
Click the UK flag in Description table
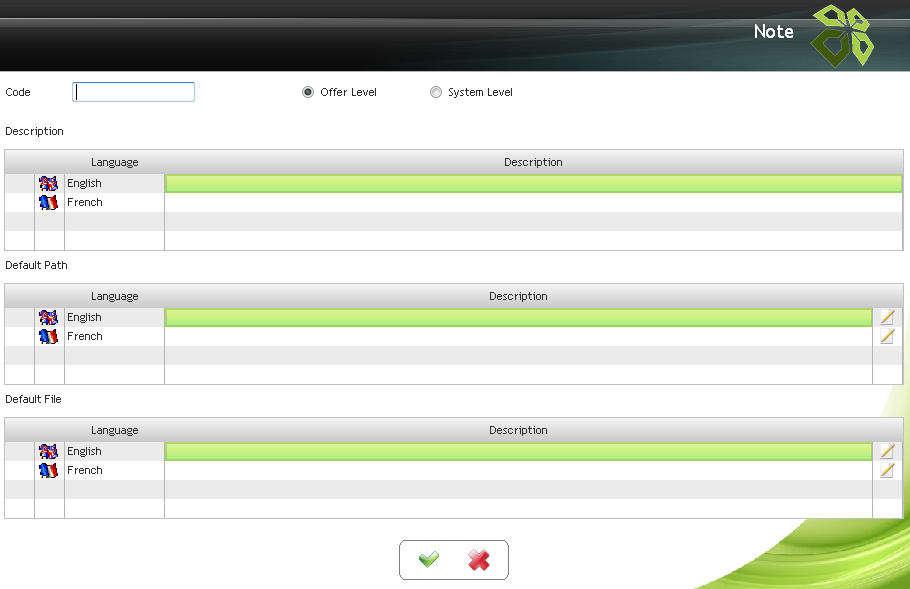click(49, 183)
